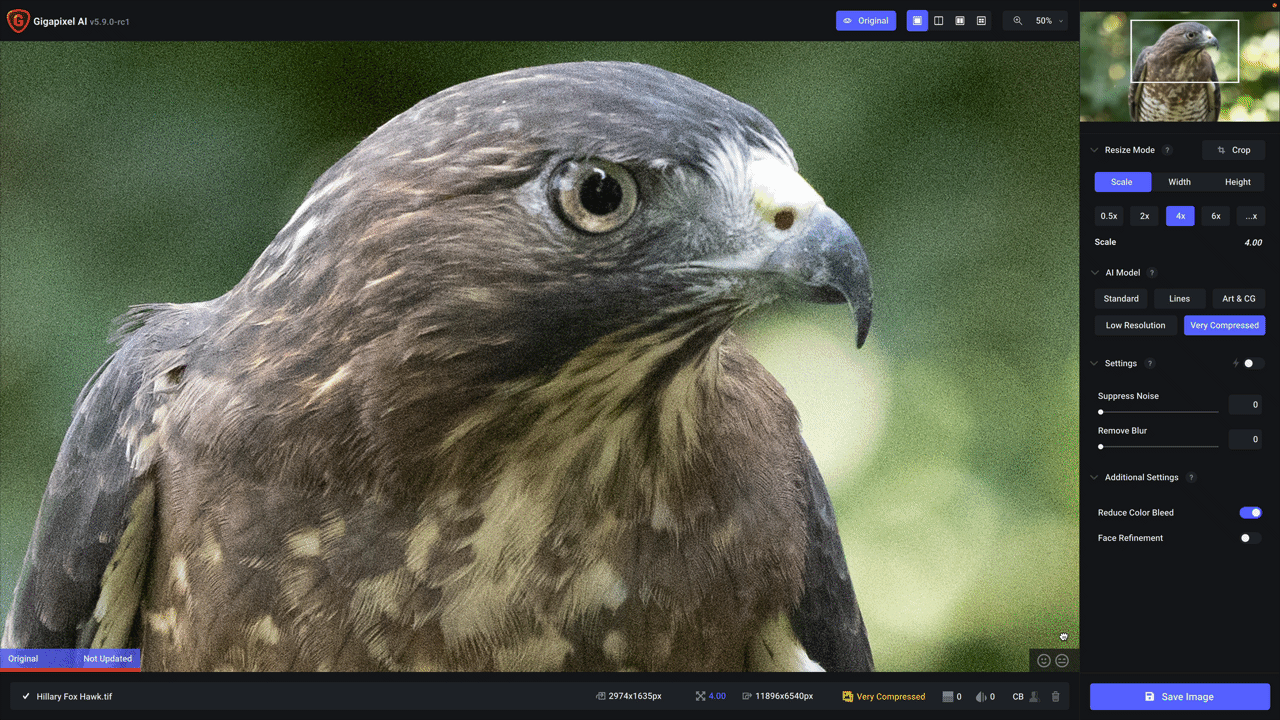Click the Not Updated status label

107,658
